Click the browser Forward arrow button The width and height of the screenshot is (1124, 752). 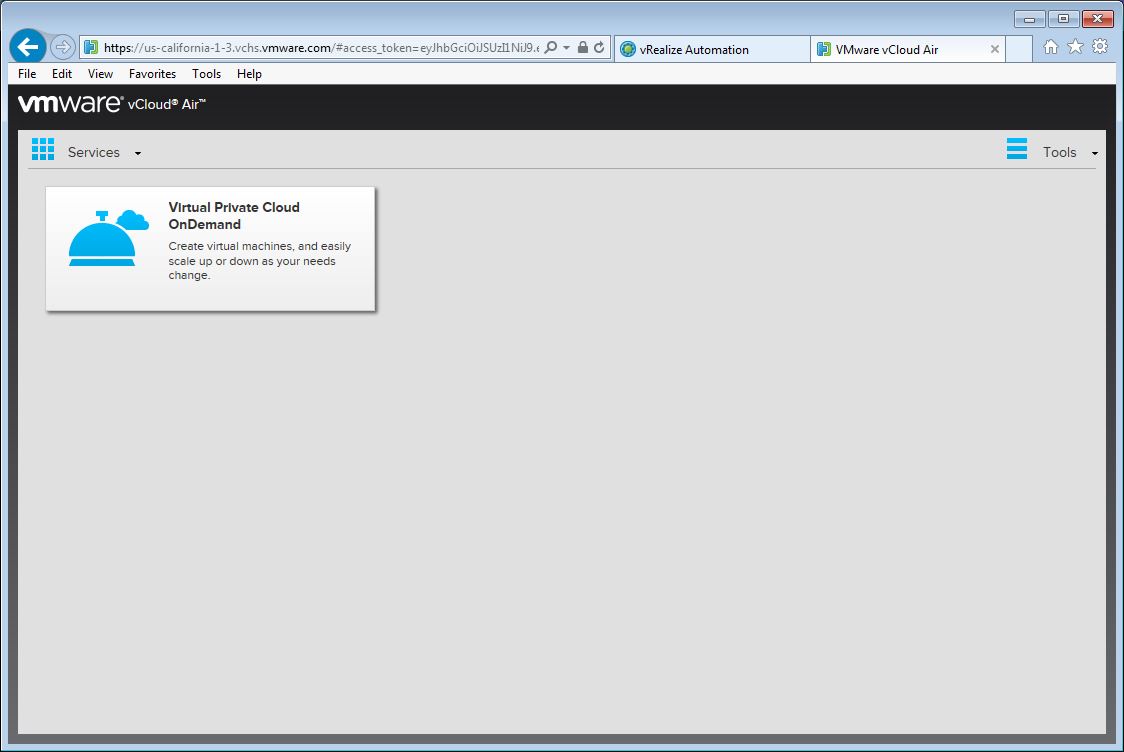tap(62, 47)
